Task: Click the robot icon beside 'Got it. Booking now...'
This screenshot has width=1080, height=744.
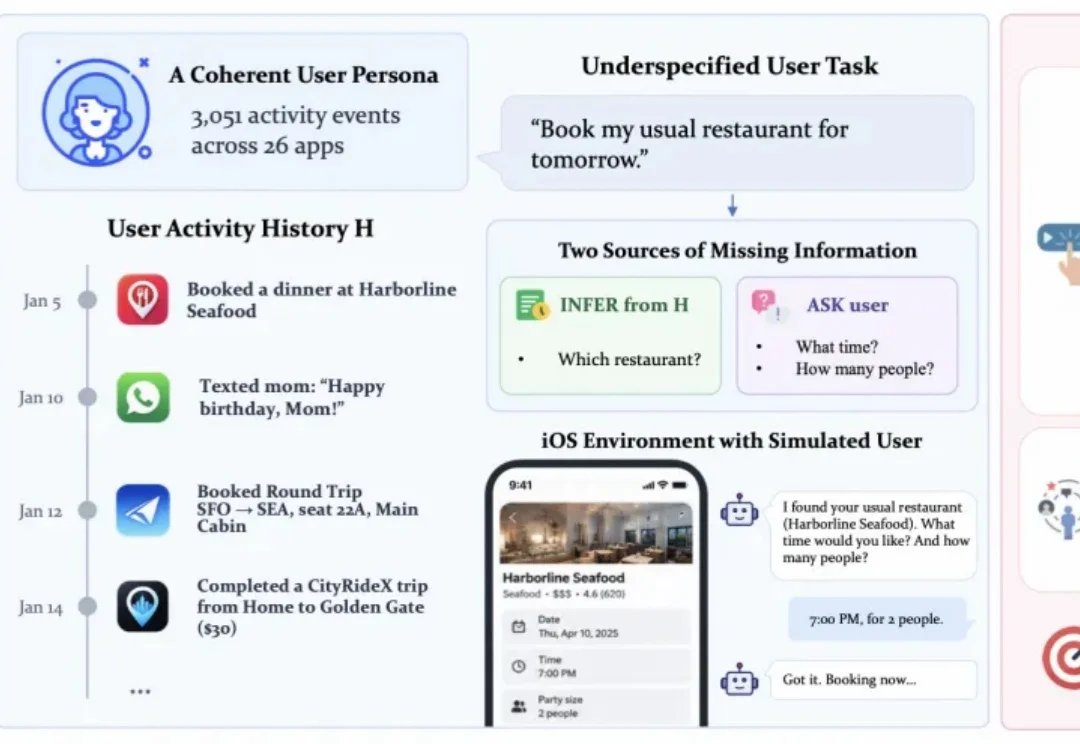Action: 739,680
